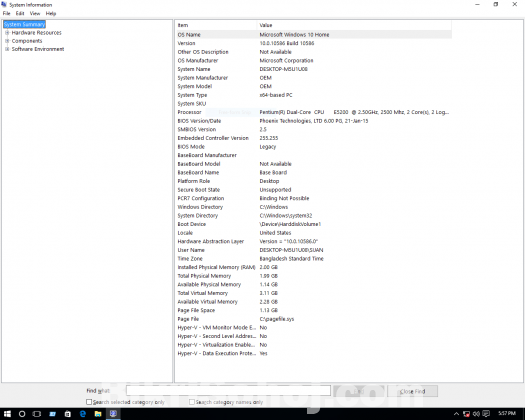Select the BIOS Version/Date row
The width and height of the screenshot is (525, 420).
(x=314, y=121)
